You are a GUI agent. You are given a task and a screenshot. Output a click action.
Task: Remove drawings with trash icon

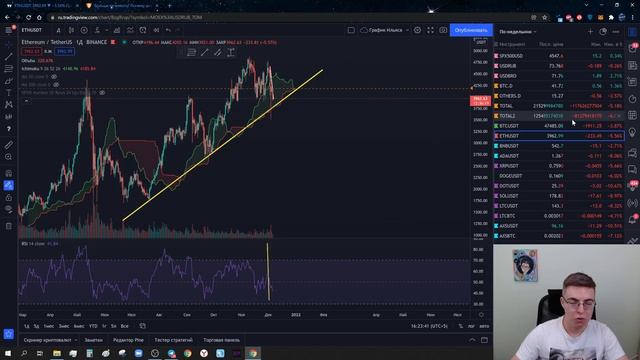9,226
